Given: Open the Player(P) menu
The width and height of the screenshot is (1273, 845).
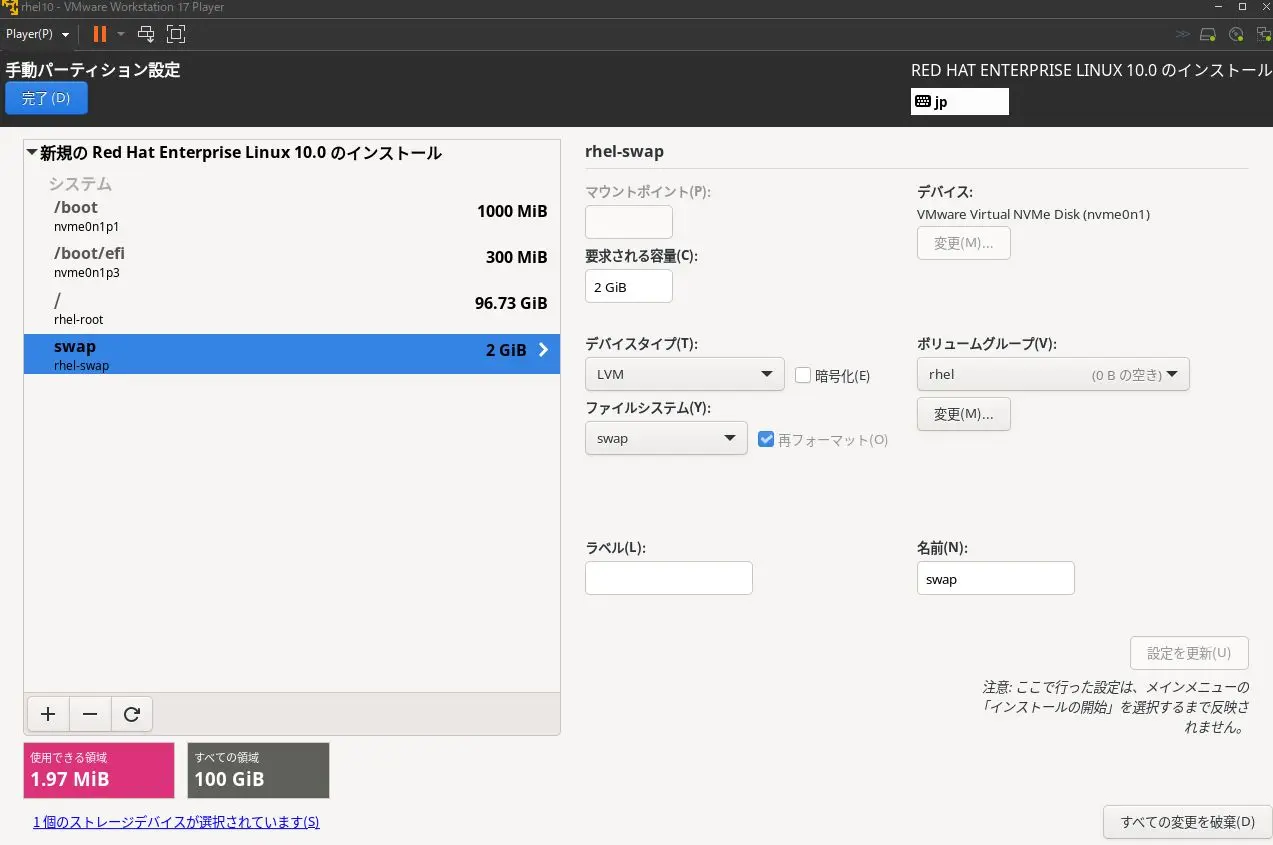Looking at the screenshot, I should click(35, 33).
